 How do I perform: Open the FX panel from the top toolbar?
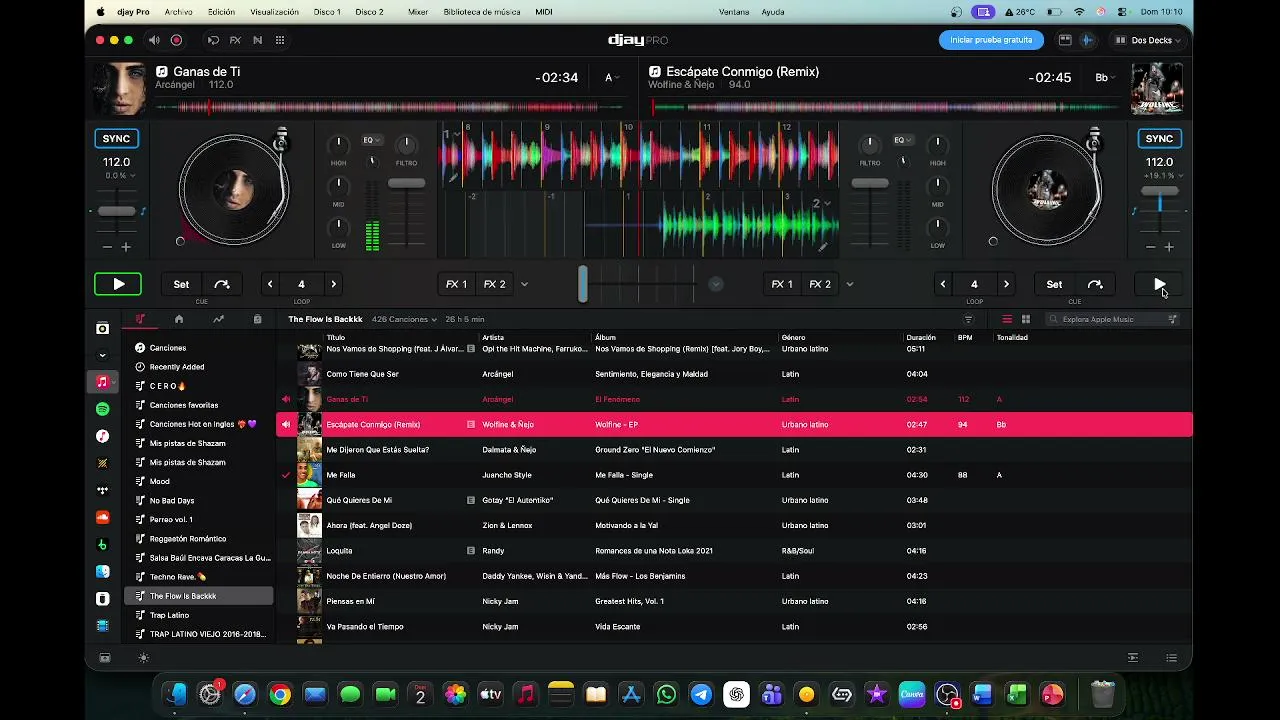click(235, 40)
